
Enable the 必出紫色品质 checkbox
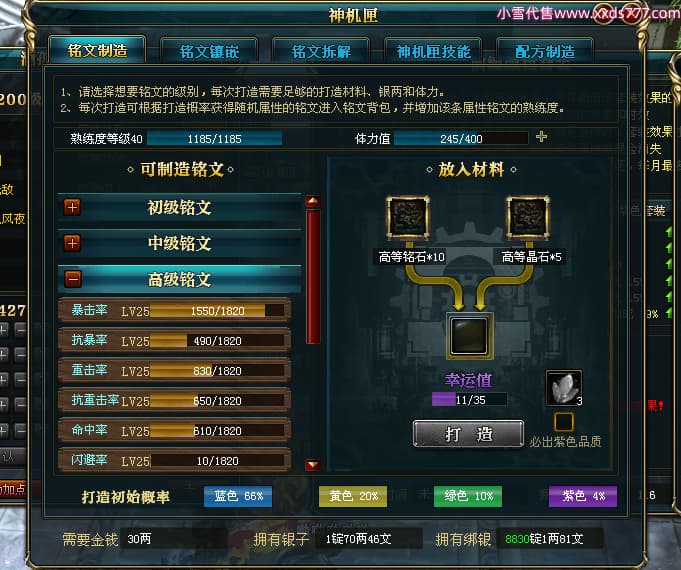pyautogui.click(x=564, y=422)
